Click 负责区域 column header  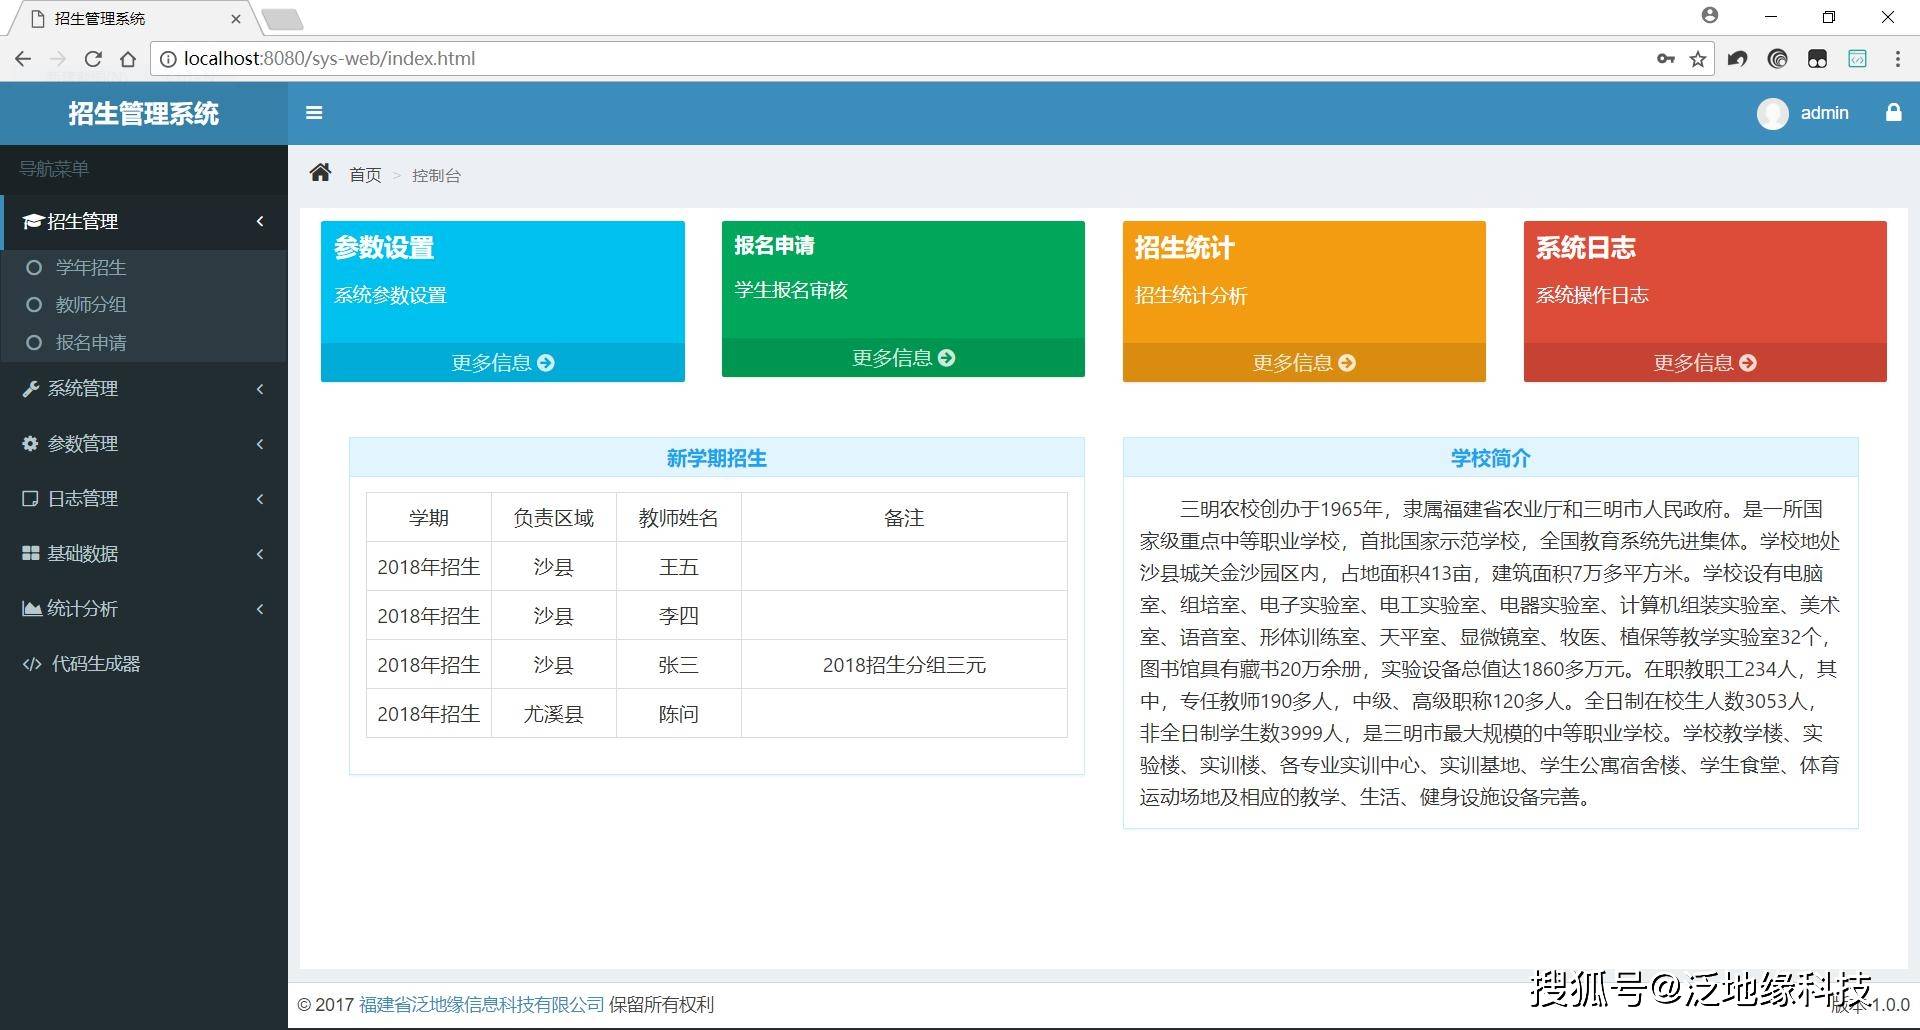(x=554, y=518)
